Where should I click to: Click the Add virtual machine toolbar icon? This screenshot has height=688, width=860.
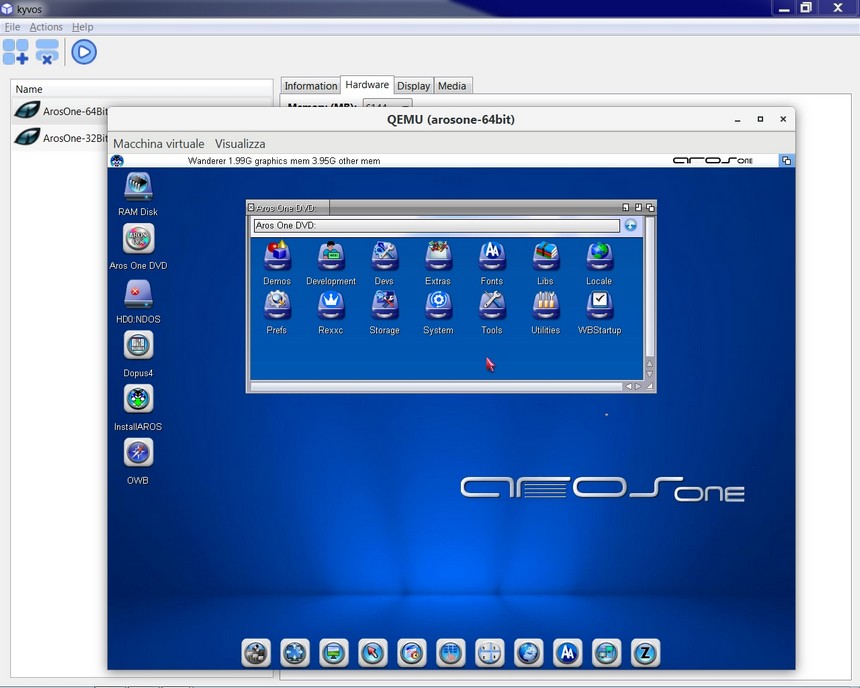pos(16,52)
